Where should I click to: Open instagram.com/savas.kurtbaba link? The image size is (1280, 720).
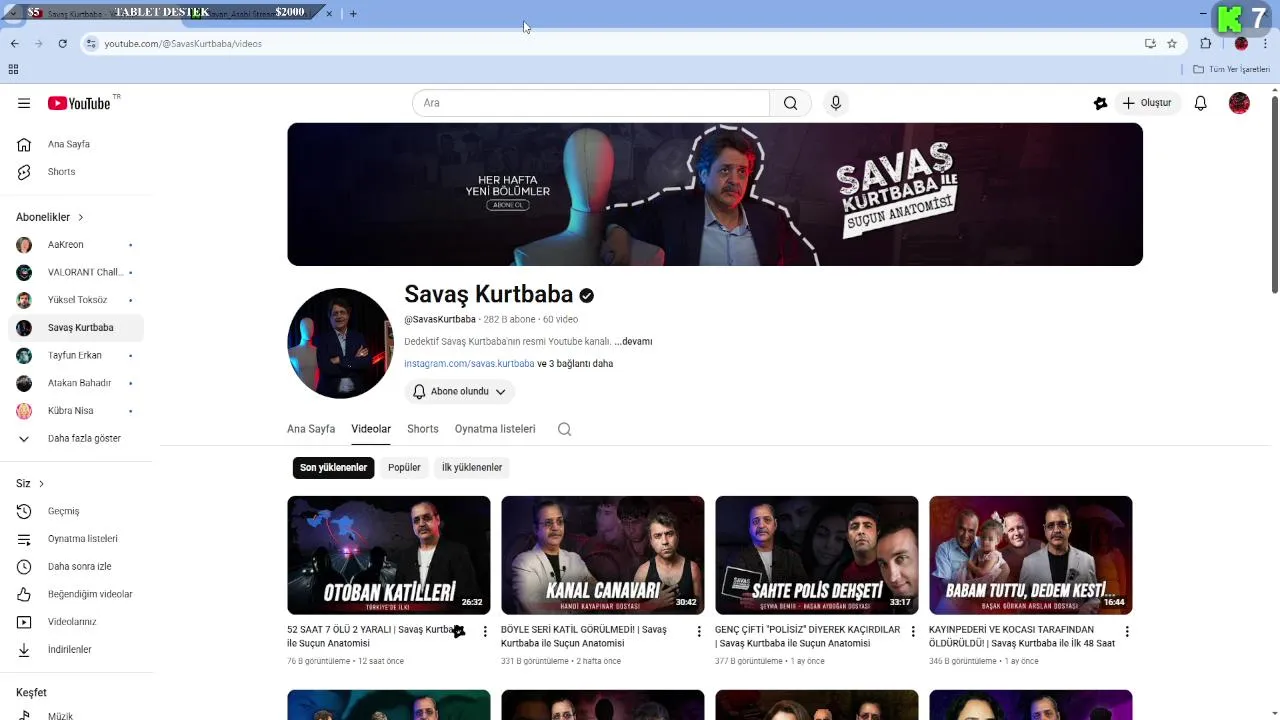pos(469,364)
